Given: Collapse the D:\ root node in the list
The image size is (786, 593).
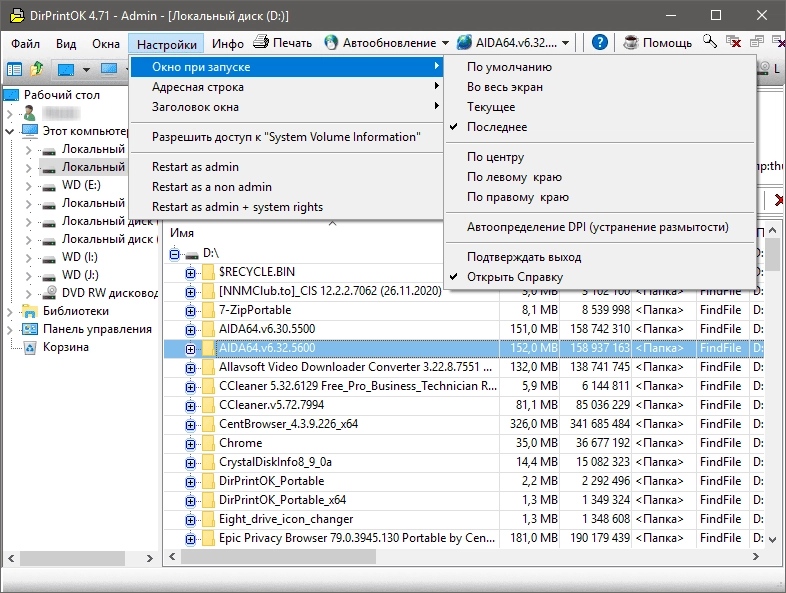Looking at the screenshot, I should (174, 255).
